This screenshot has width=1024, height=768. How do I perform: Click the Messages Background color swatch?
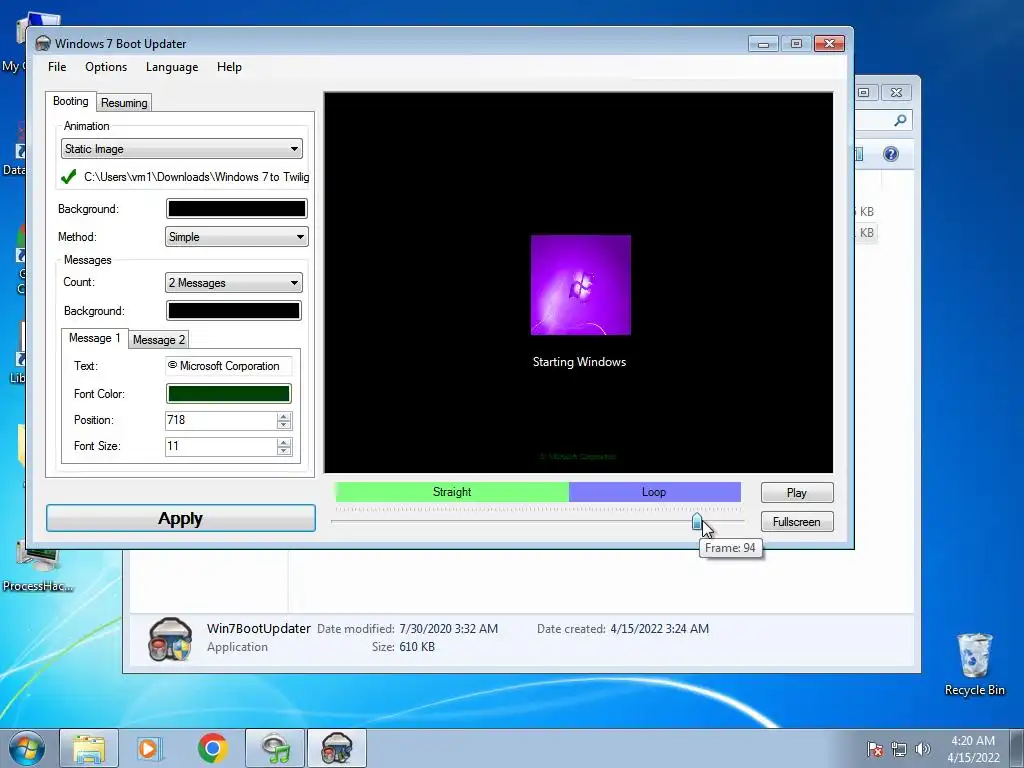tap(234, 311)
